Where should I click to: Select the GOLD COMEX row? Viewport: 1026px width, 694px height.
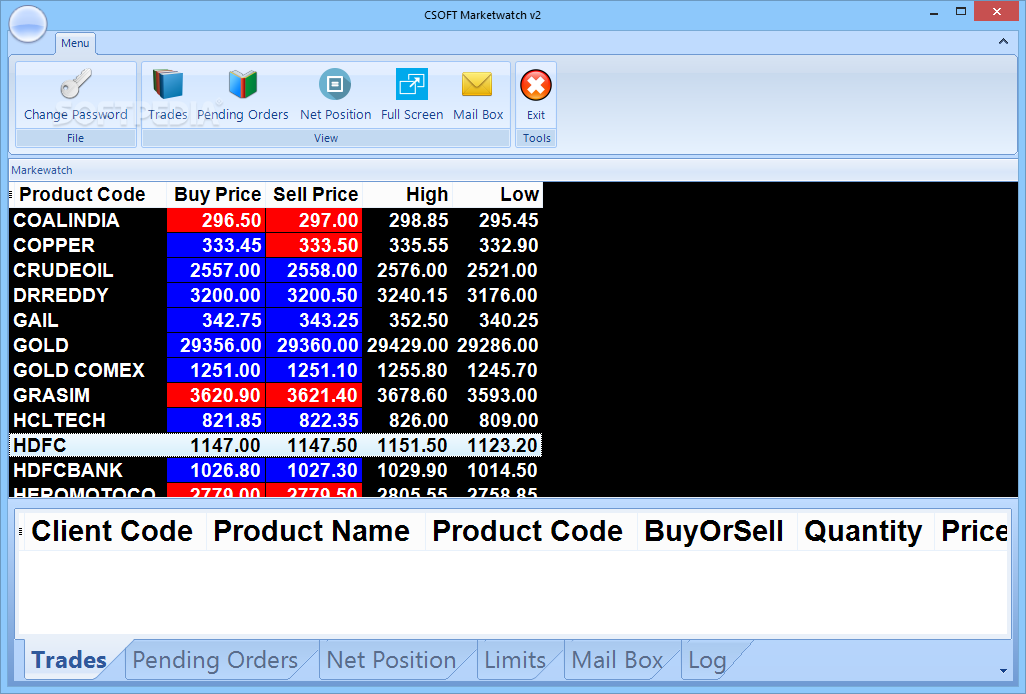[275, 370]
